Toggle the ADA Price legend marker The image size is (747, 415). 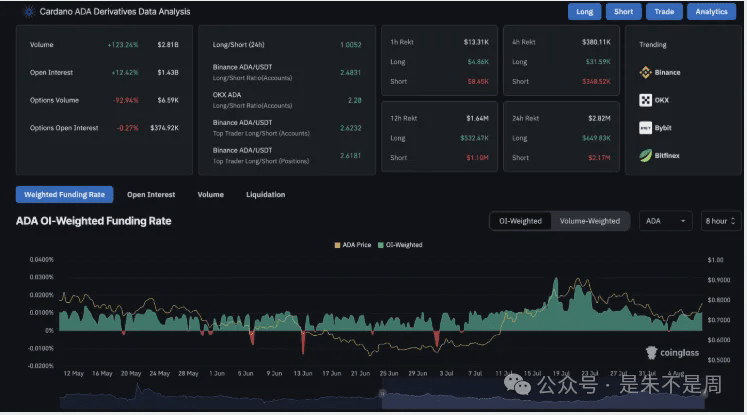[337, 245]
